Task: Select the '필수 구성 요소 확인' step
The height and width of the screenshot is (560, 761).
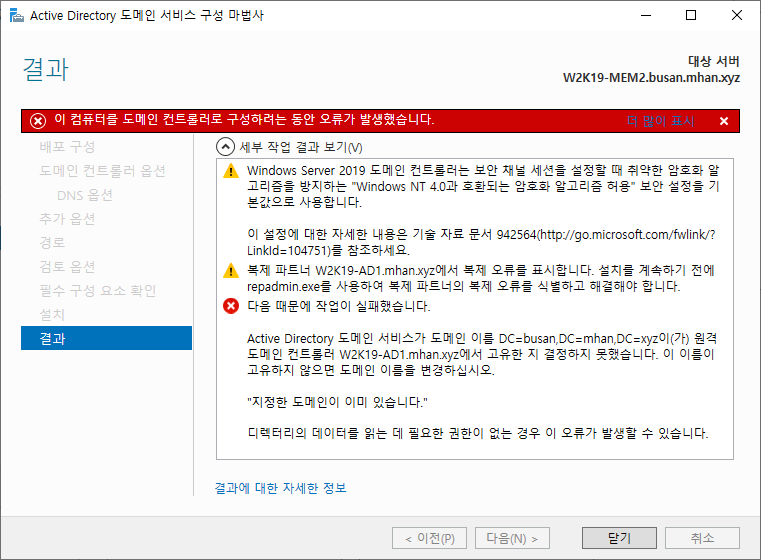Action: (98, 291)
